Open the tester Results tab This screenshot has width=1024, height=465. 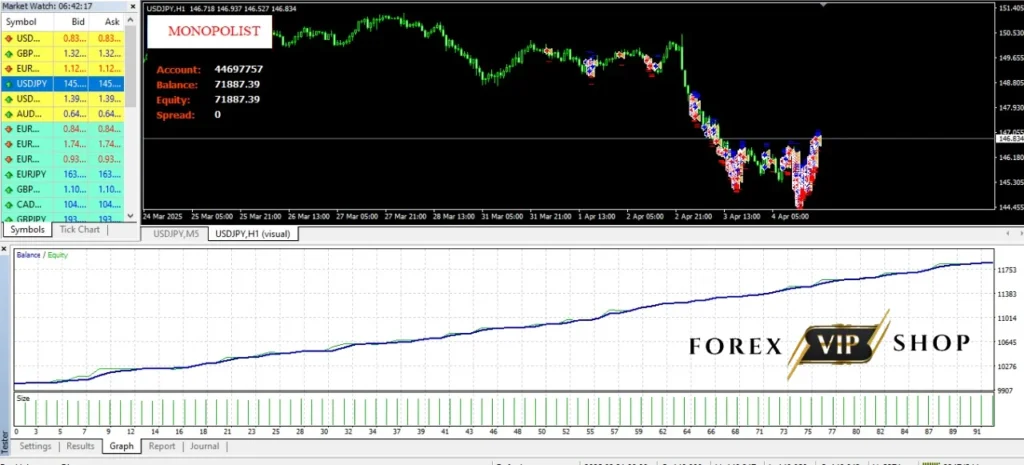[80, 446]
